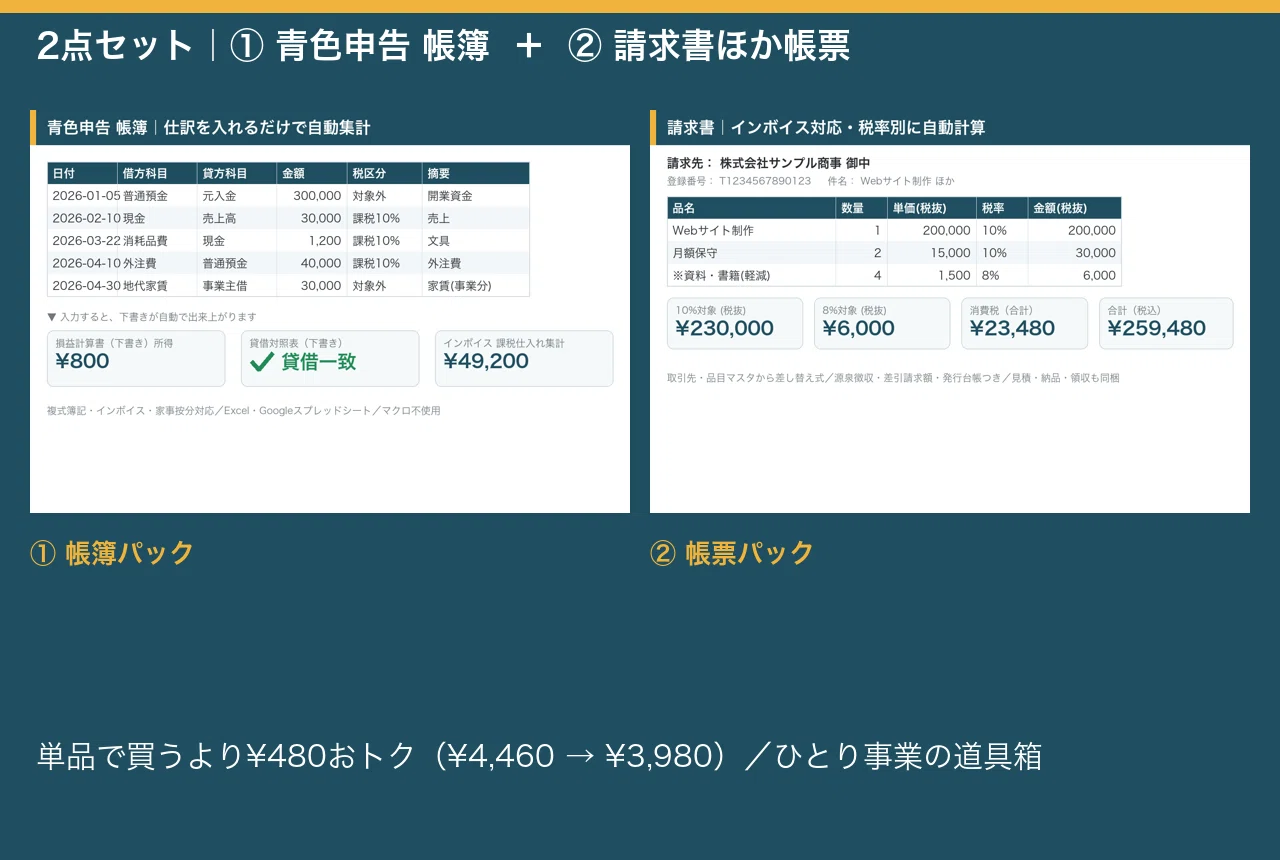
Task: Click the 2点セット heading title
Action: pos(443,46)
